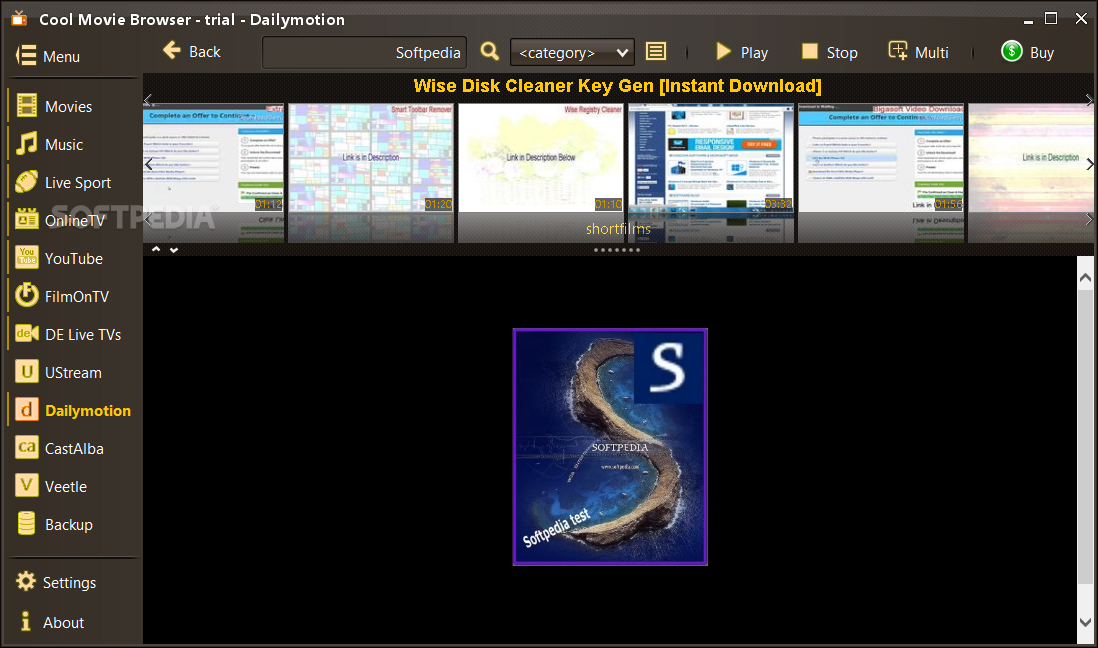Image resolution: width=1098 pixels, height=648 pixels.
Task: Select the thumbnail with duration 01:12
Action: (x=213, y=158)
